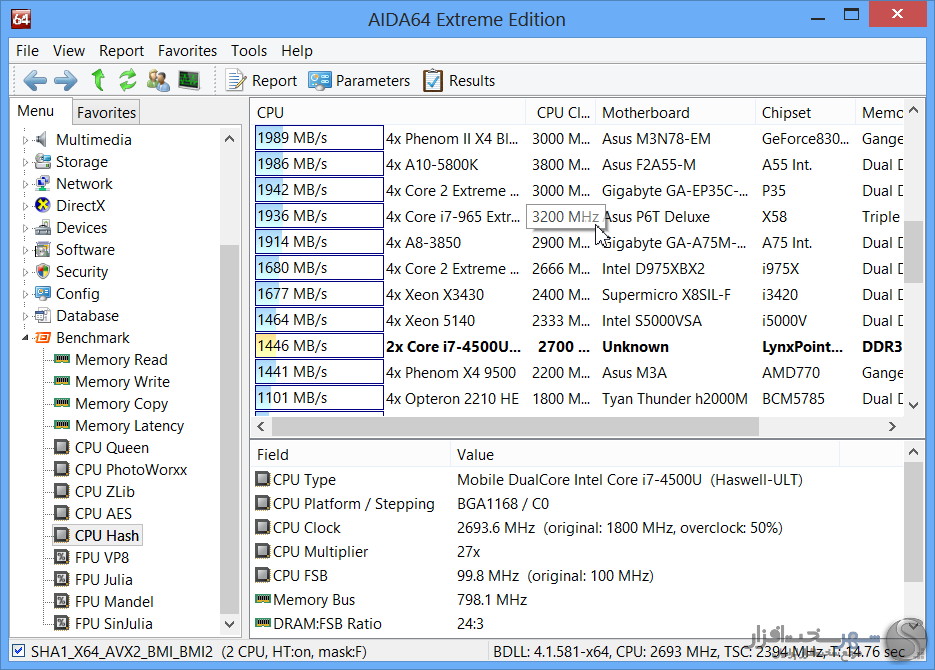The width and height of the screenshot is (935, 670).
Task: Go up one level with green arrow
Action: pyautogui.click(x=98, y=81)
